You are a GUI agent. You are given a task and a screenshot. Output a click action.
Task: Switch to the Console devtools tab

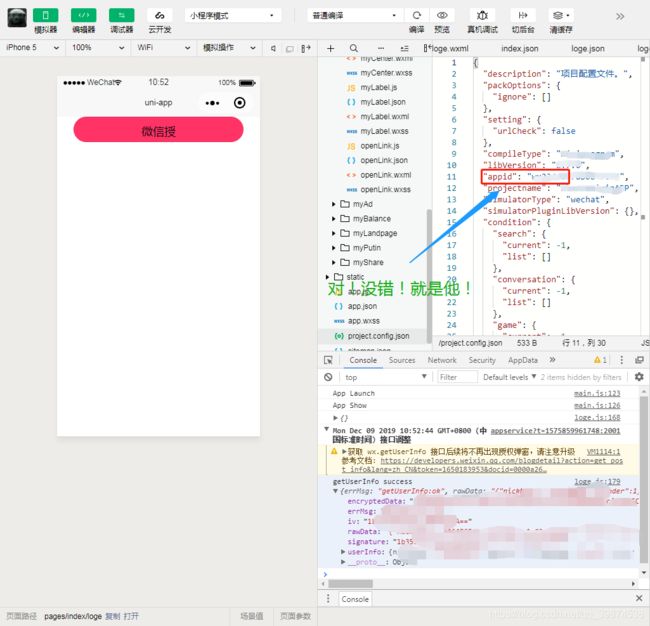click(x=363, y=360)
